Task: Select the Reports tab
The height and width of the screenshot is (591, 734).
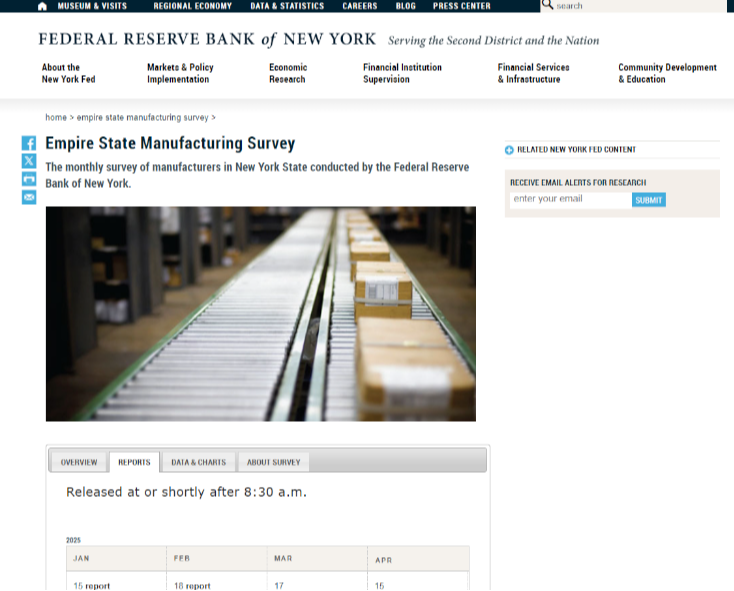Action: click(134, 462)
